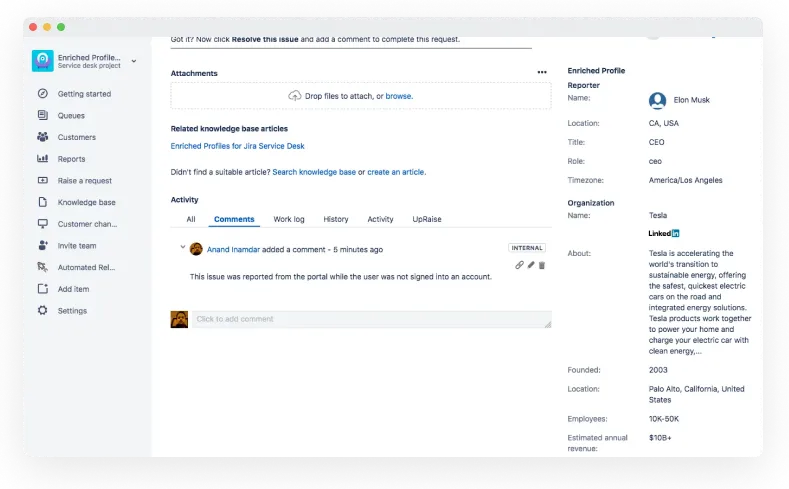Switch to the Work log tab
The image size is (789, 489).
(x=289, y=219)
